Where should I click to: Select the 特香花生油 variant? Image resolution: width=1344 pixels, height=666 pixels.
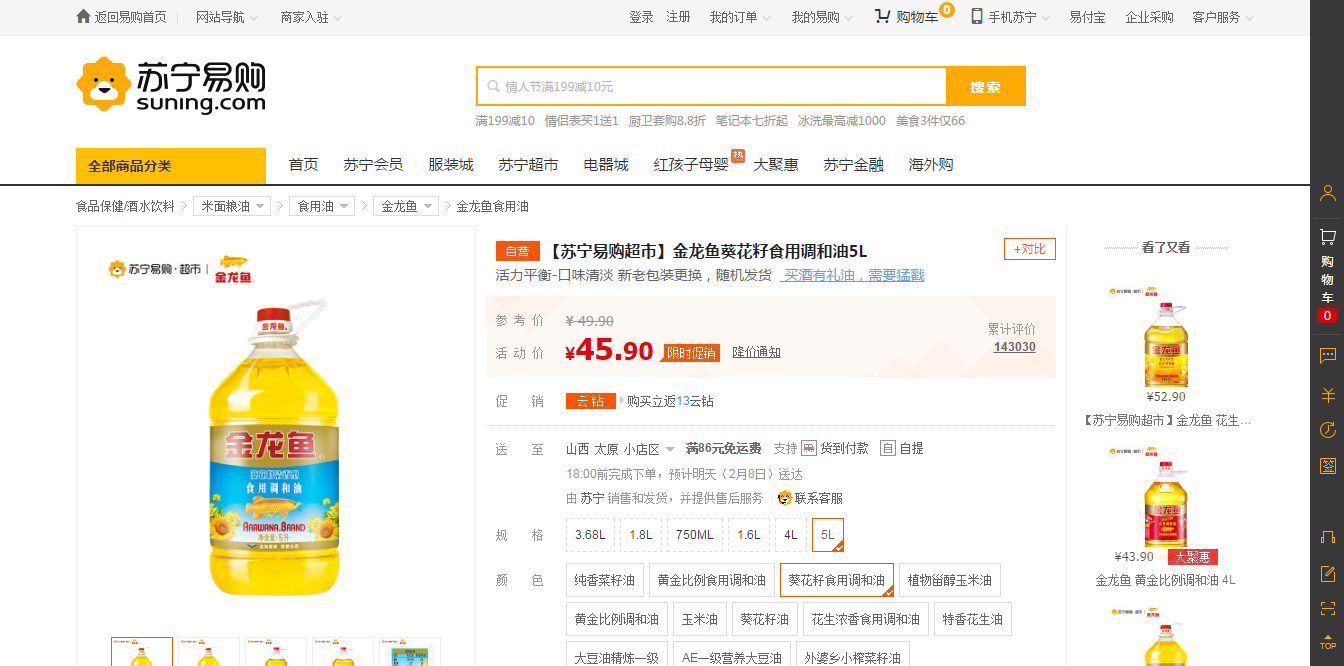974,619
